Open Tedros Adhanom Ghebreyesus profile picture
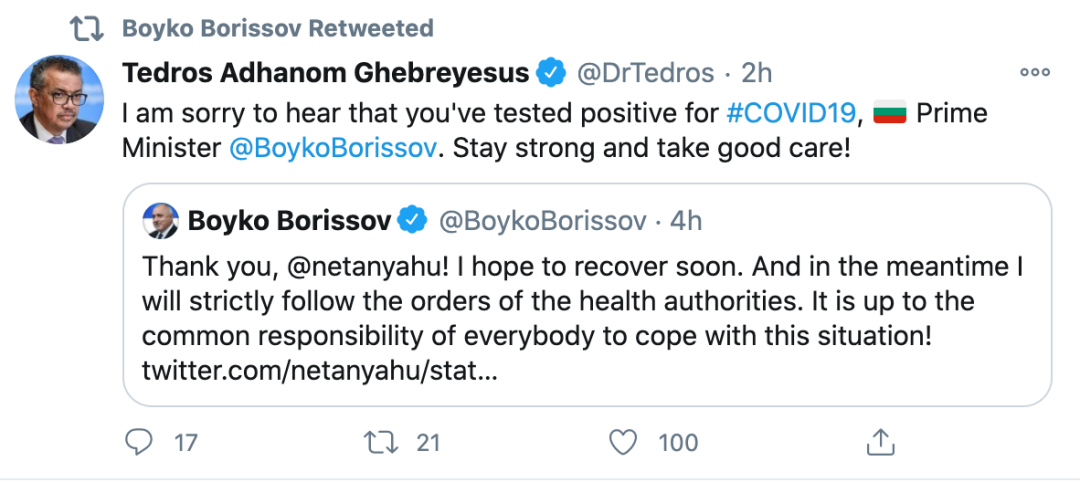This screenshot has width=1080, height=482. pyautogui.click(x=59, y=99)
